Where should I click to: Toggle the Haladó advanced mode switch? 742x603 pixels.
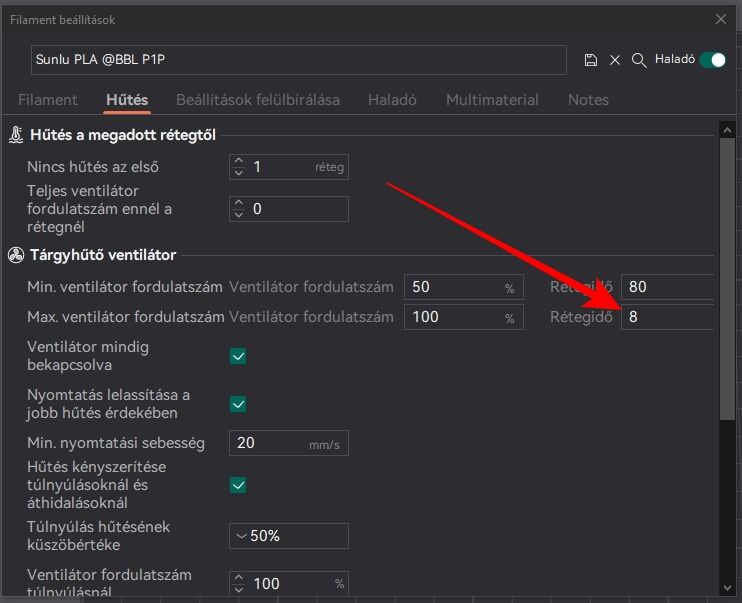click(712, 60)
